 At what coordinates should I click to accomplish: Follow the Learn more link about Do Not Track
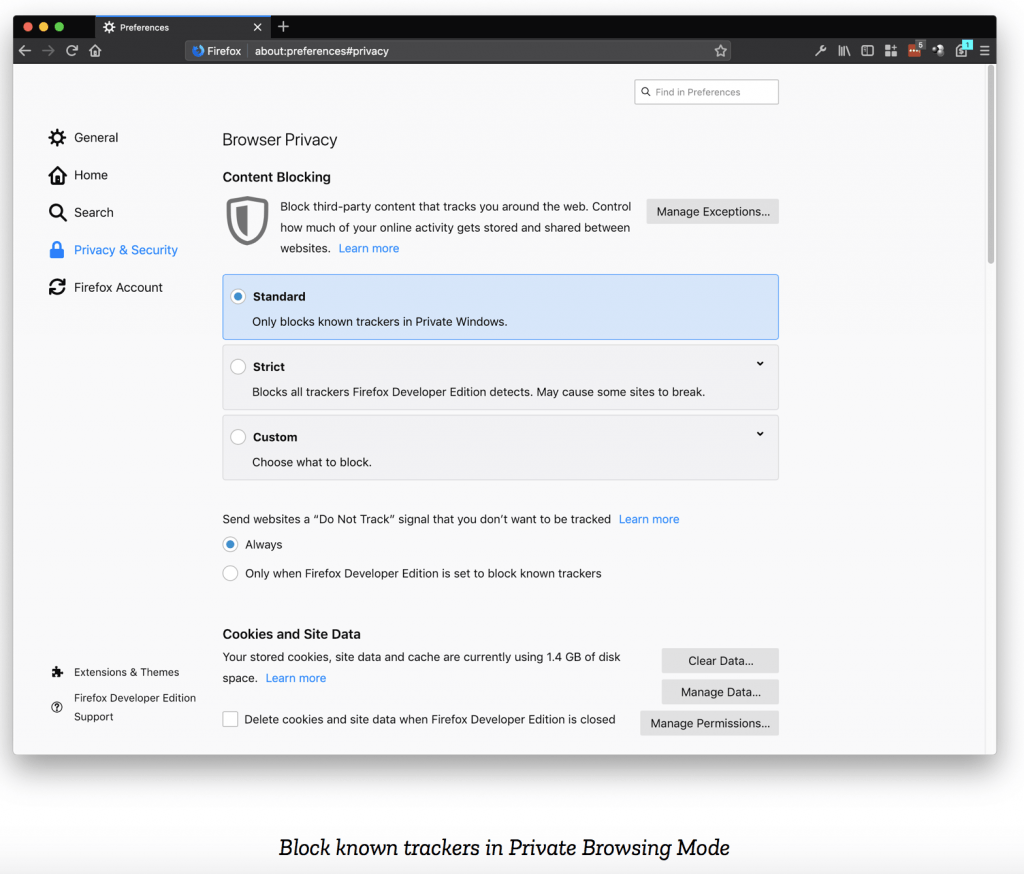[648, 519]
